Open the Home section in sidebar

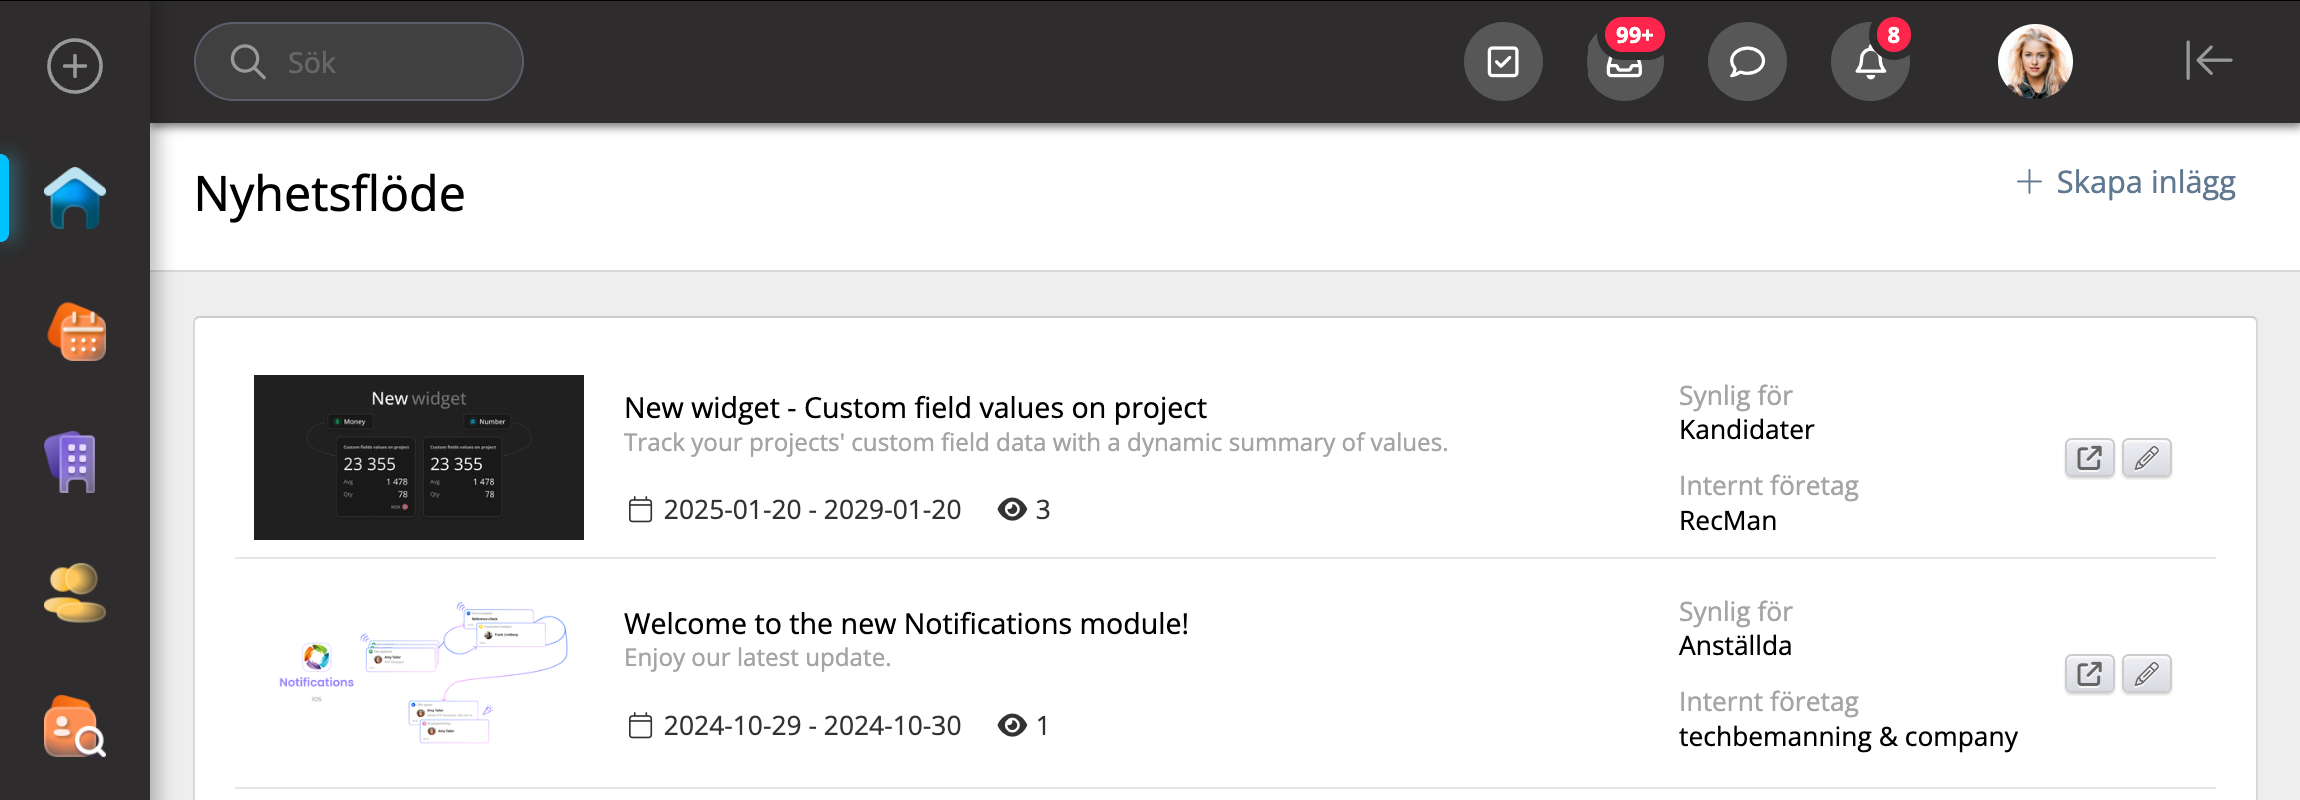(x=75, y=198)
